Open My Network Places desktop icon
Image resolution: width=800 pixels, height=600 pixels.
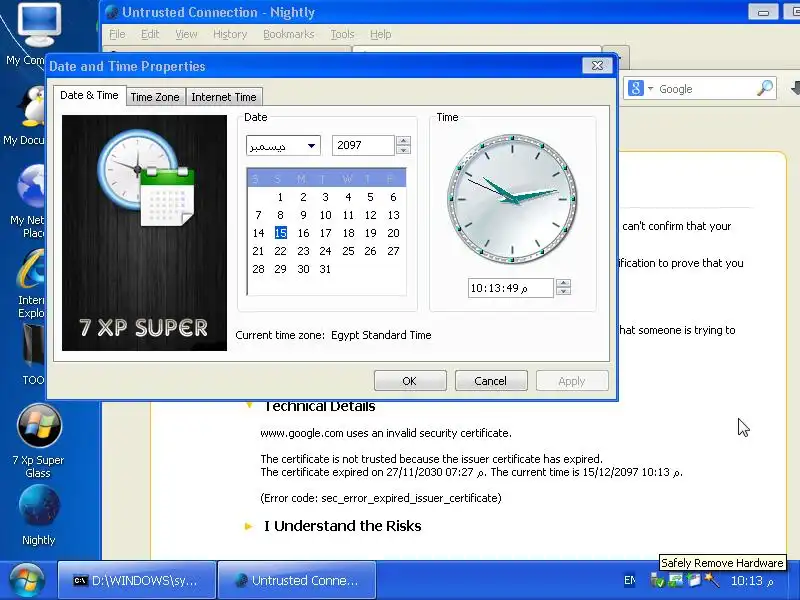(x=32, y=187)
